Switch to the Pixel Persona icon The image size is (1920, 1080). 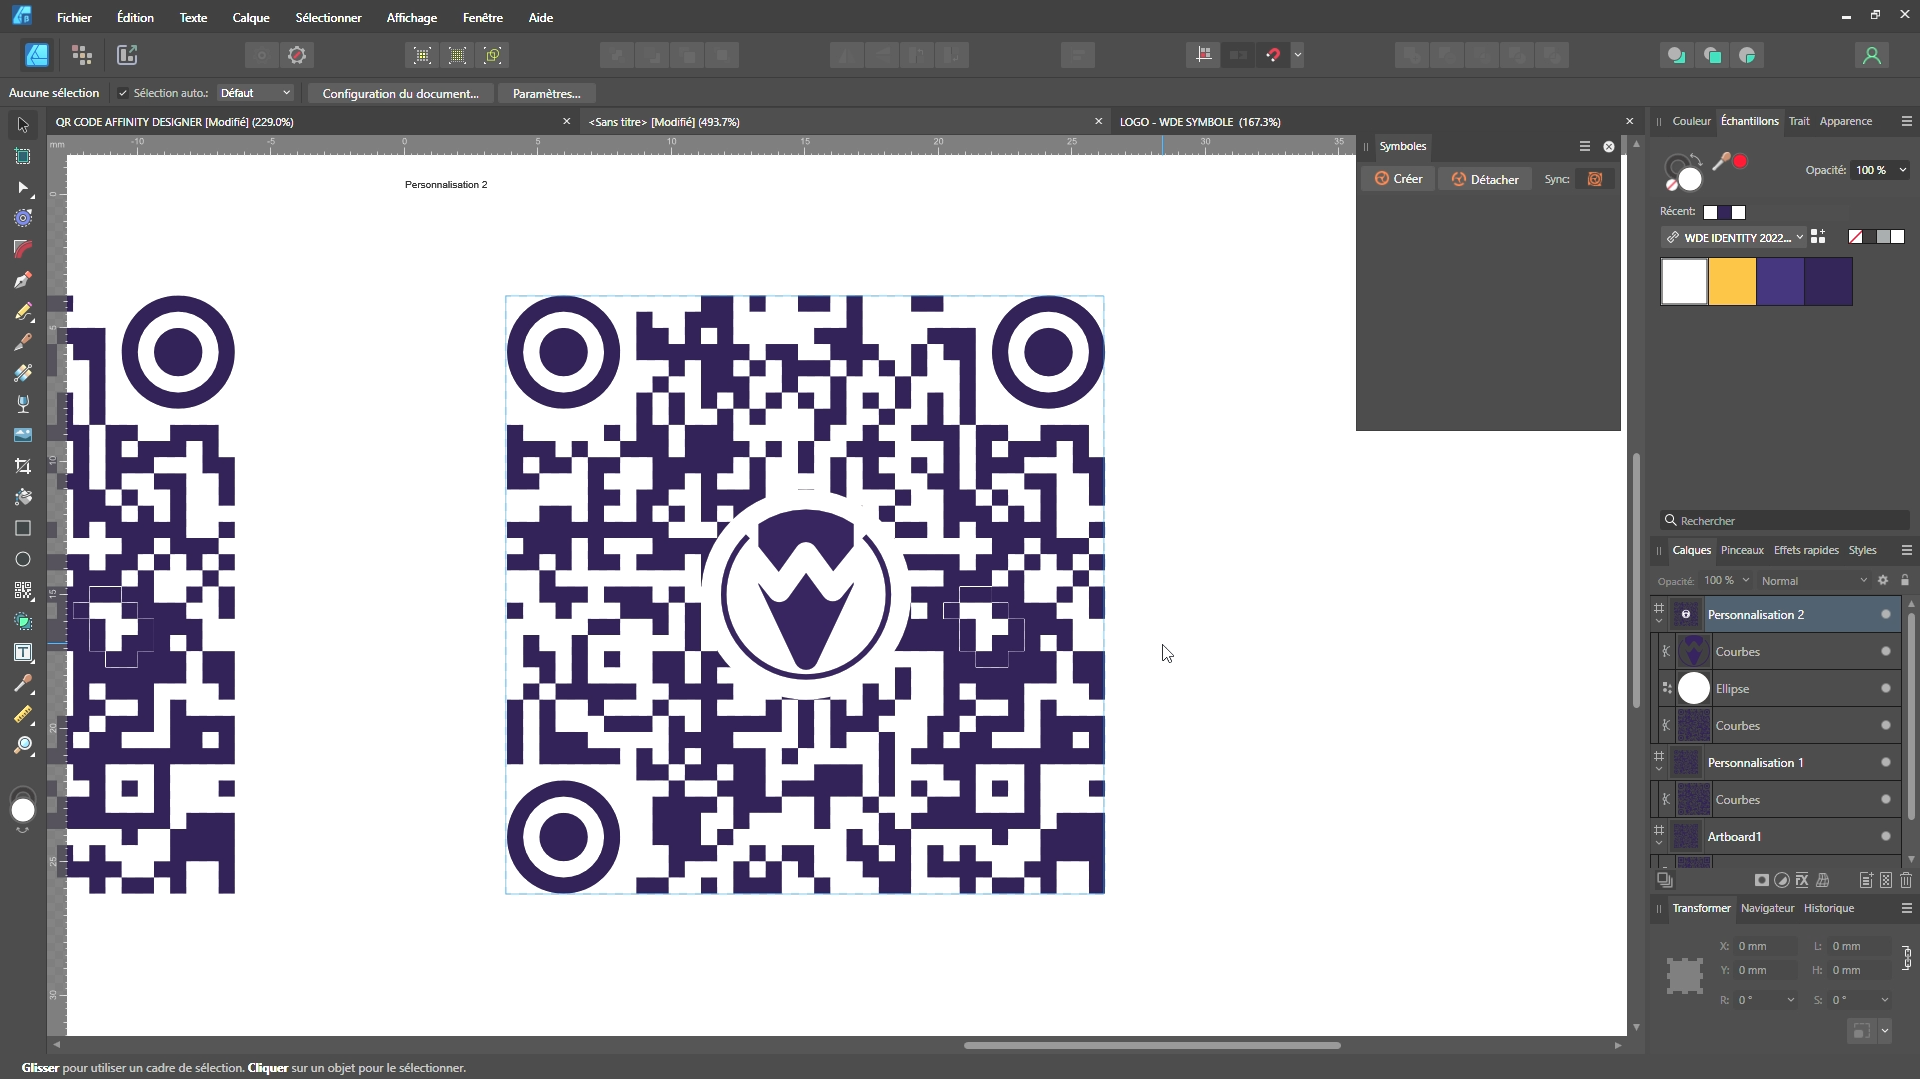point(82,55)
